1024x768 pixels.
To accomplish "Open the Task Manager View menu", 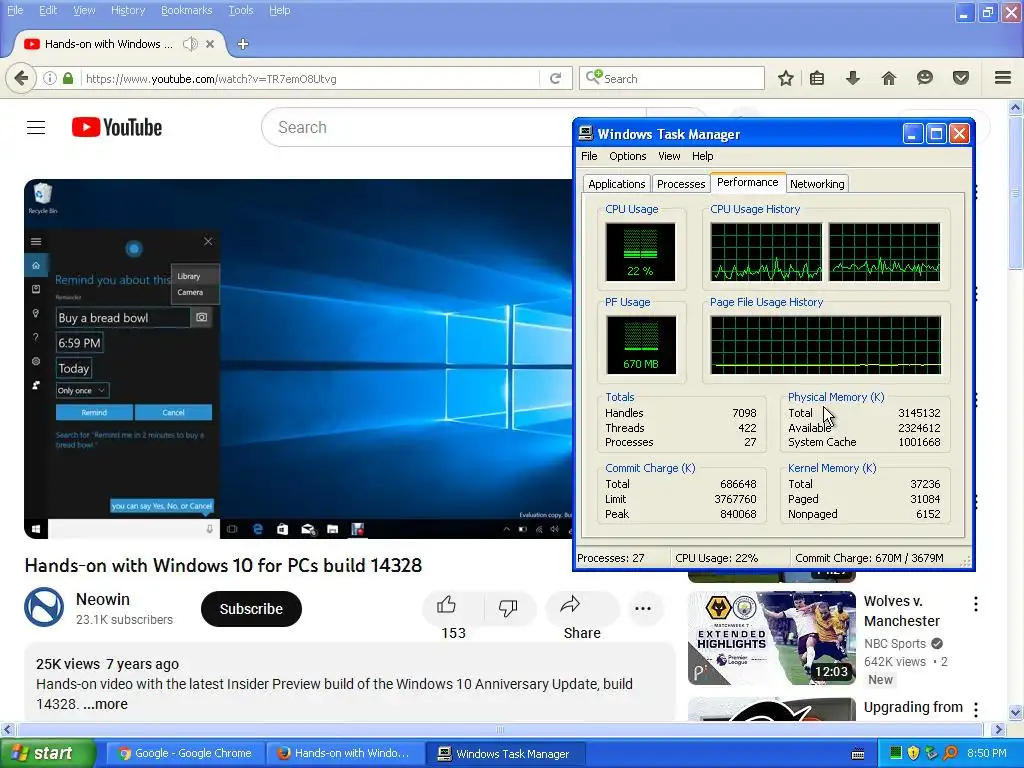I will (x=669, y=156).
